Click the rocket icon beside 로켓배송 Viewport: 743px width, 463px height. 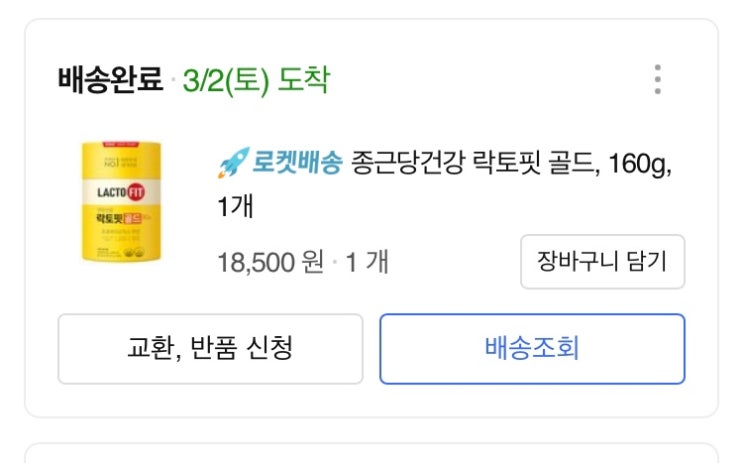232,164
